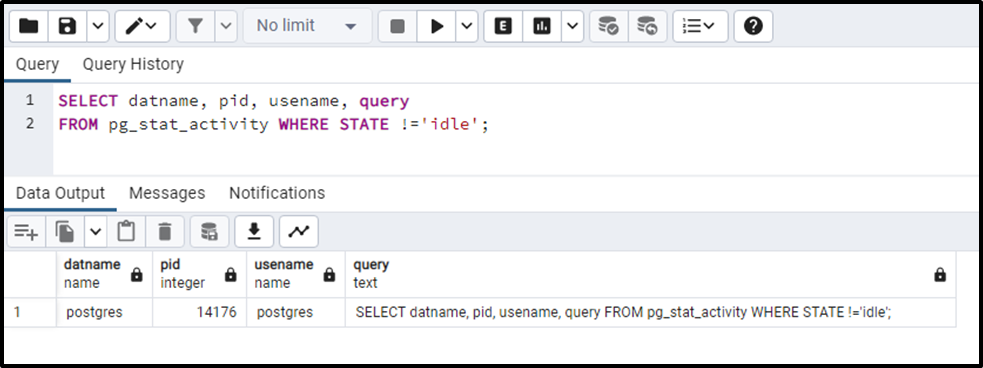Place cursor on editor line 2 FROM clause
Image resolution: width=983 pixels, height=368 pixels.
(273, 124)
